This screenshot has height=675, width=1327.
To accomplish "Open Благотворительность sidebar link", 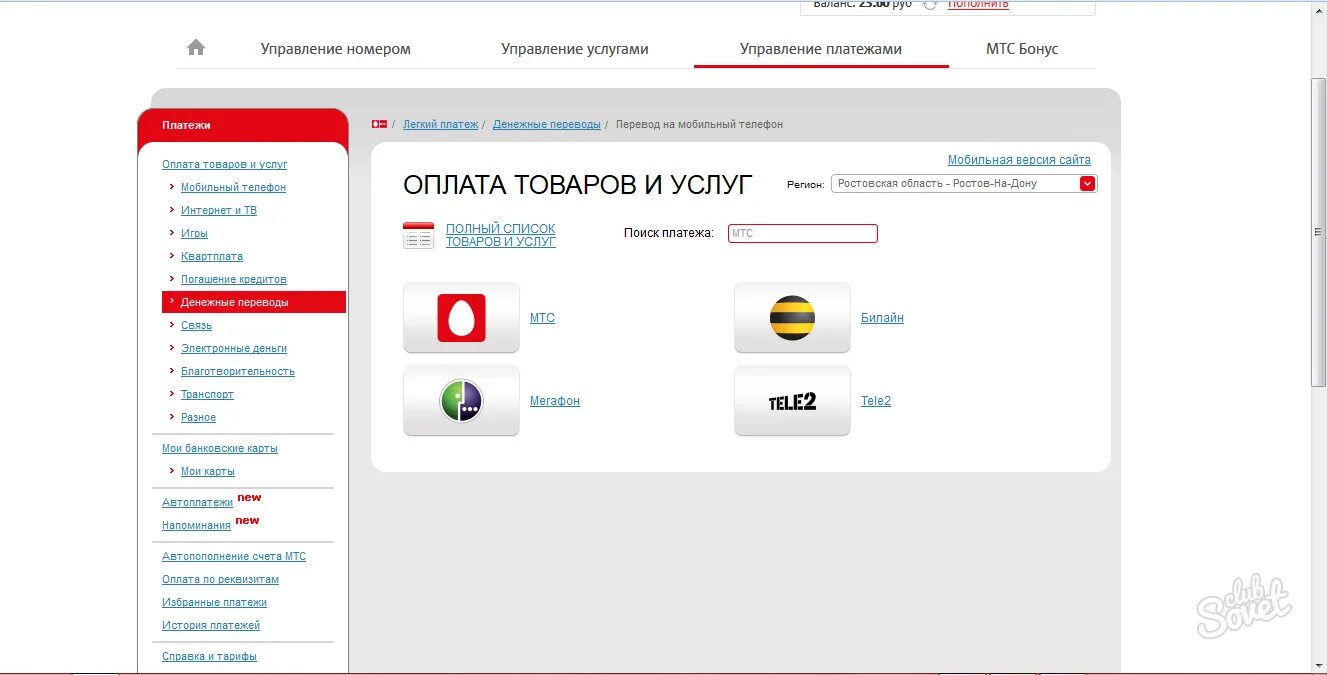I will [238, 371].
